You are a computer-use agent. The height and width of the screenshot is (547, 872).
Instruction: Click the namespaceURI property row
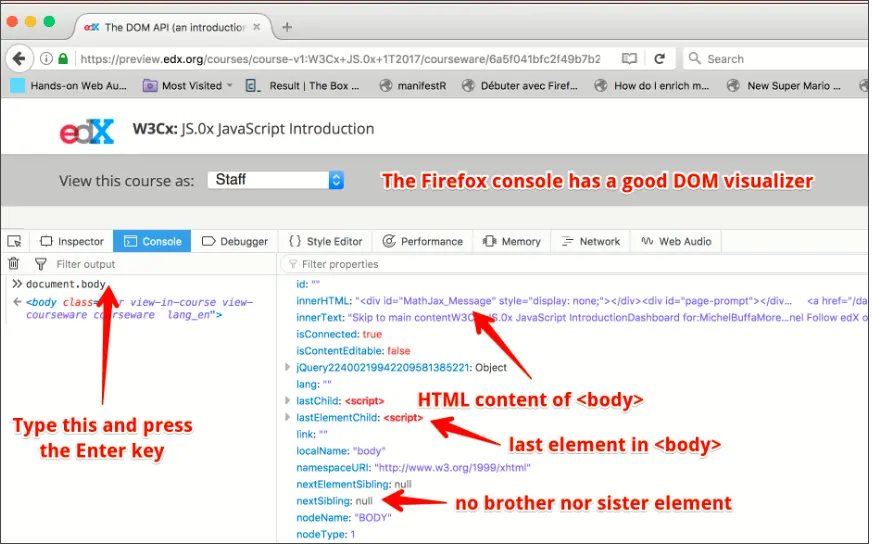click(x=413, y=468)
